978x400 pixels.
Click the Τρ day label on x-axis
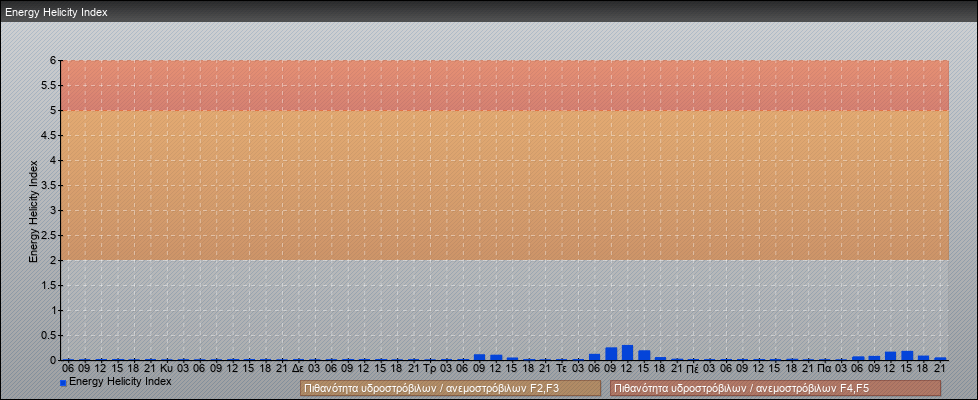pyautogui.click(x=429, y=369)
